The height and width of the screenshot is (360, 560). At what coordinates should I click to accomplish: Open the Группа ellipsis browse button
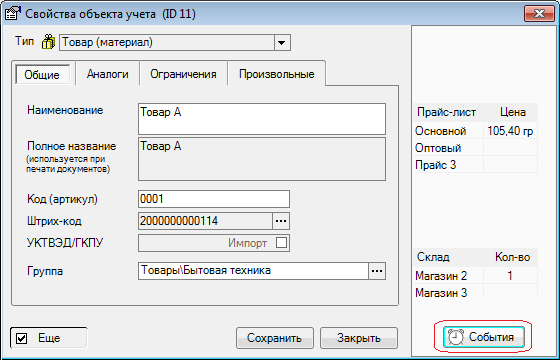click(x=377, y=271)
